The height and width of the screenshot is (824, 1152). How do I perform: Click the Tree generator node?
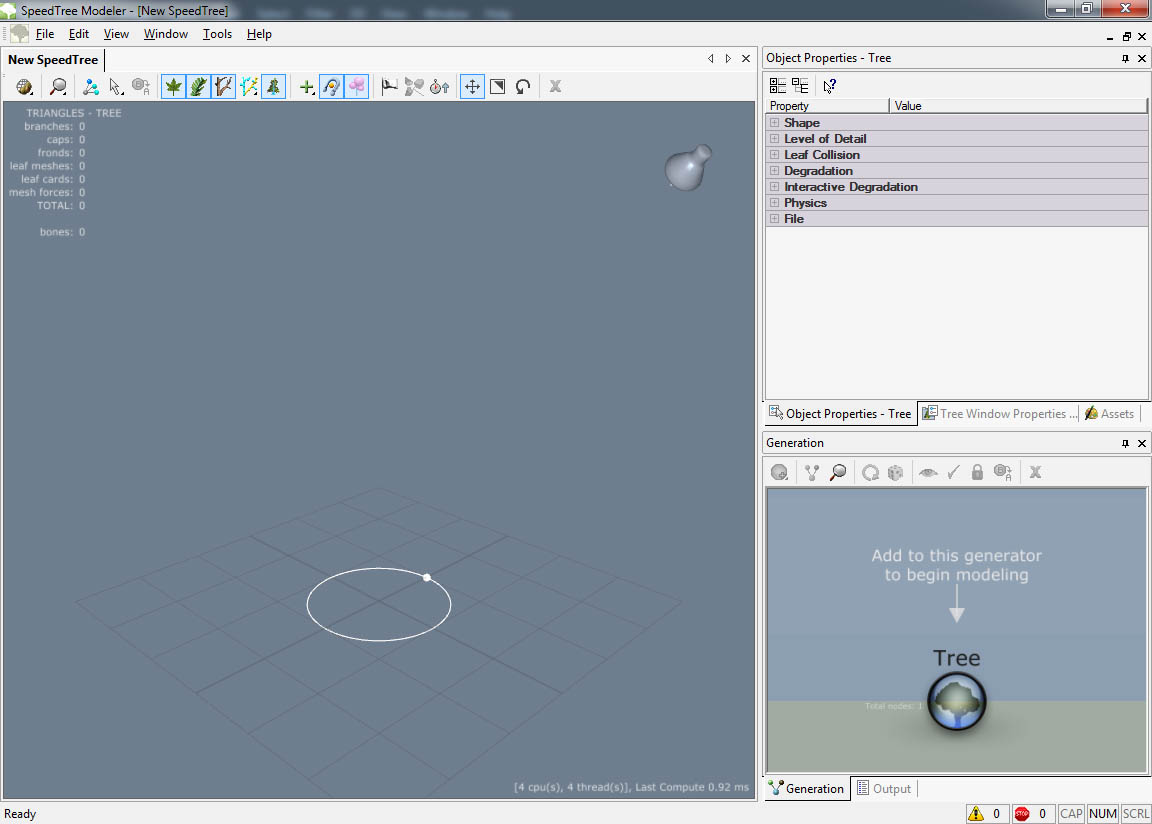click(x=957, y=701)
